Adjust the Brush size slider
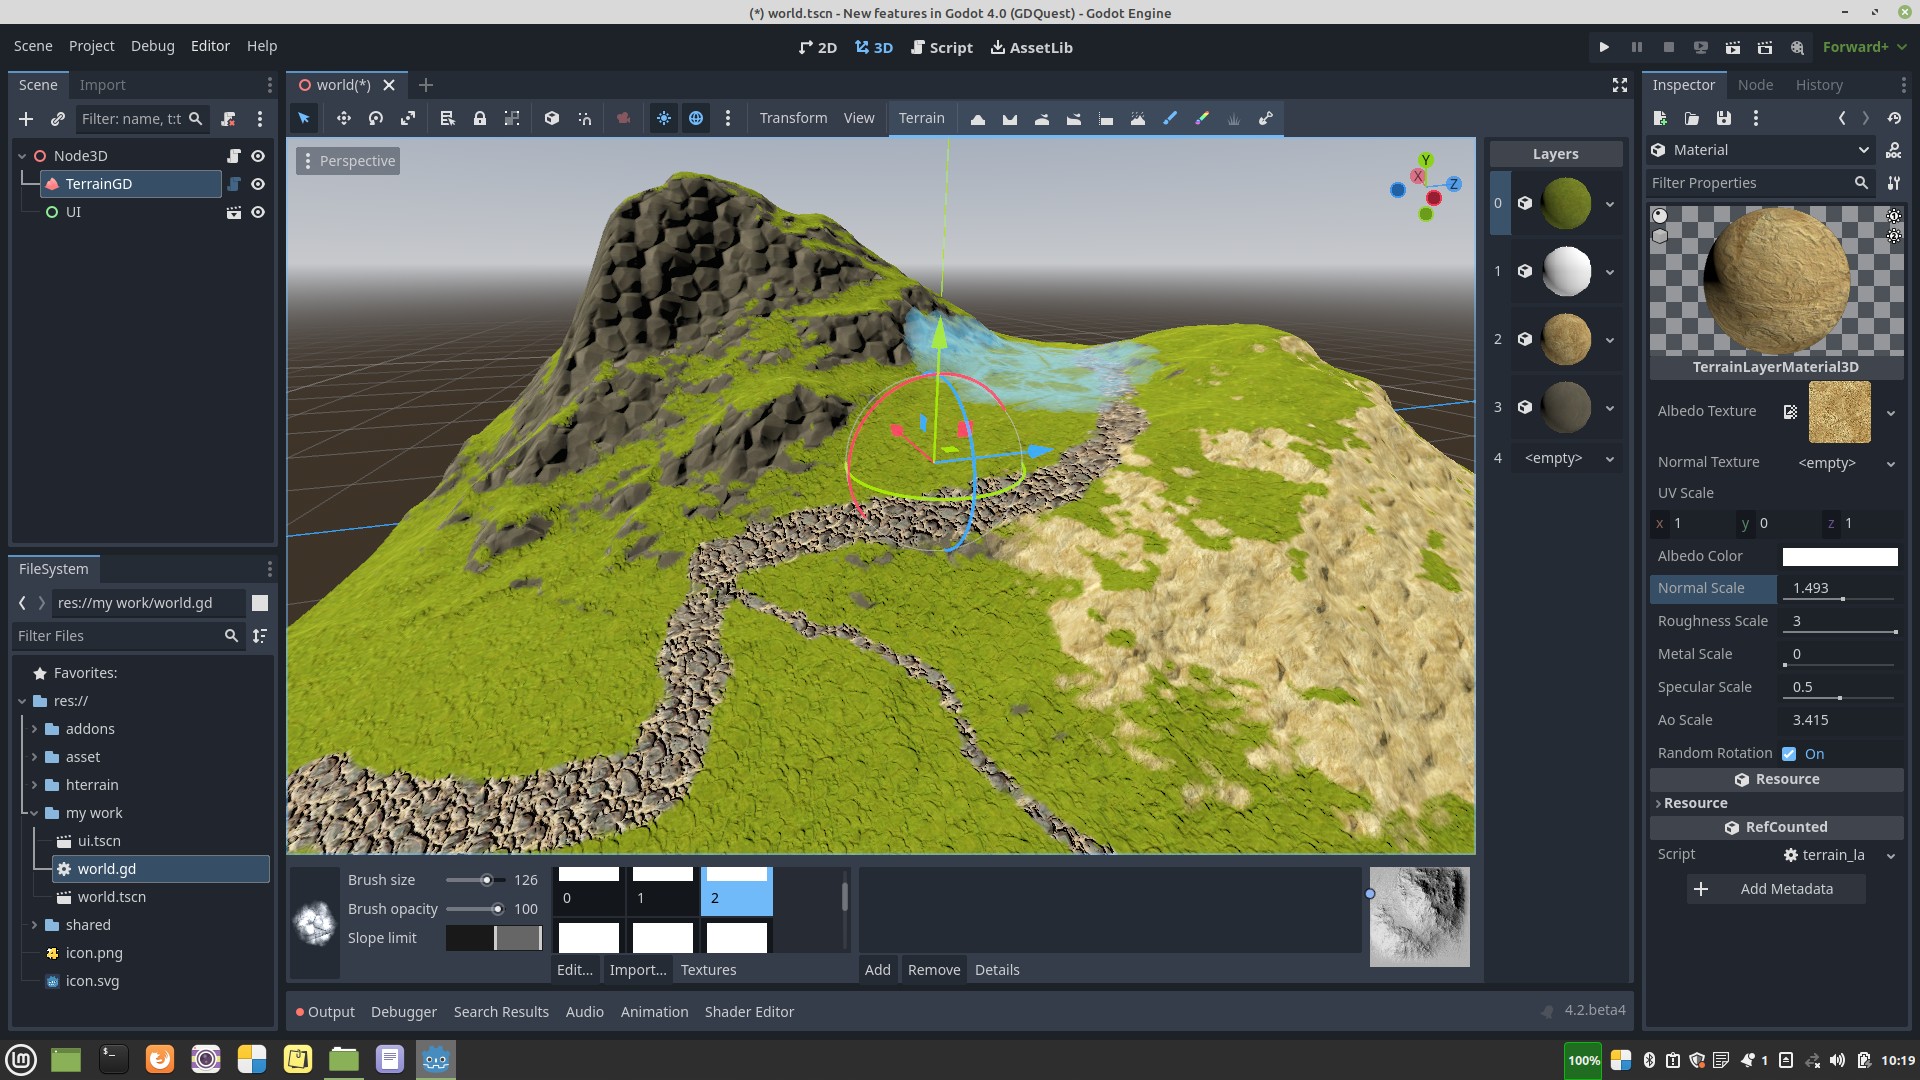 click(476, 880)
